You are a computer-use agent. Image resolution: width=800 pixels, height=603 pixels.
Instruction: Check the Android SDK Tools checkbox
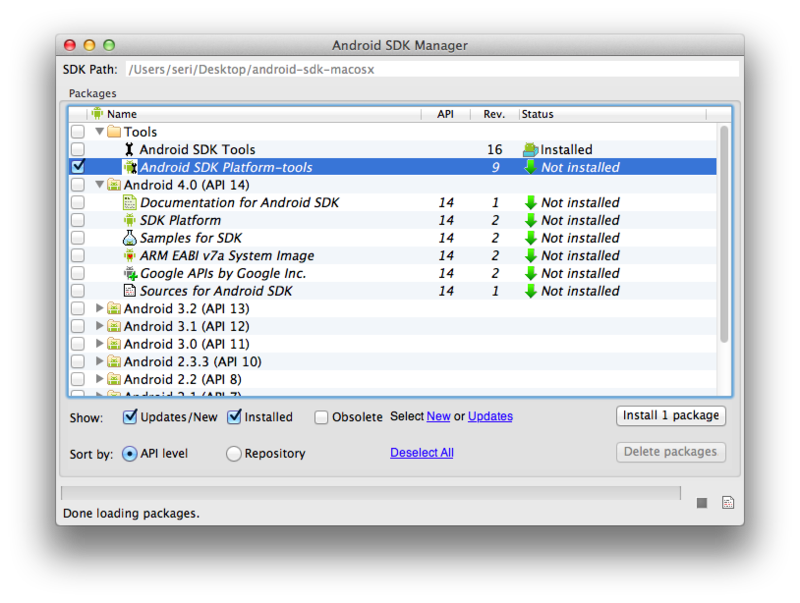pos(78,149)
